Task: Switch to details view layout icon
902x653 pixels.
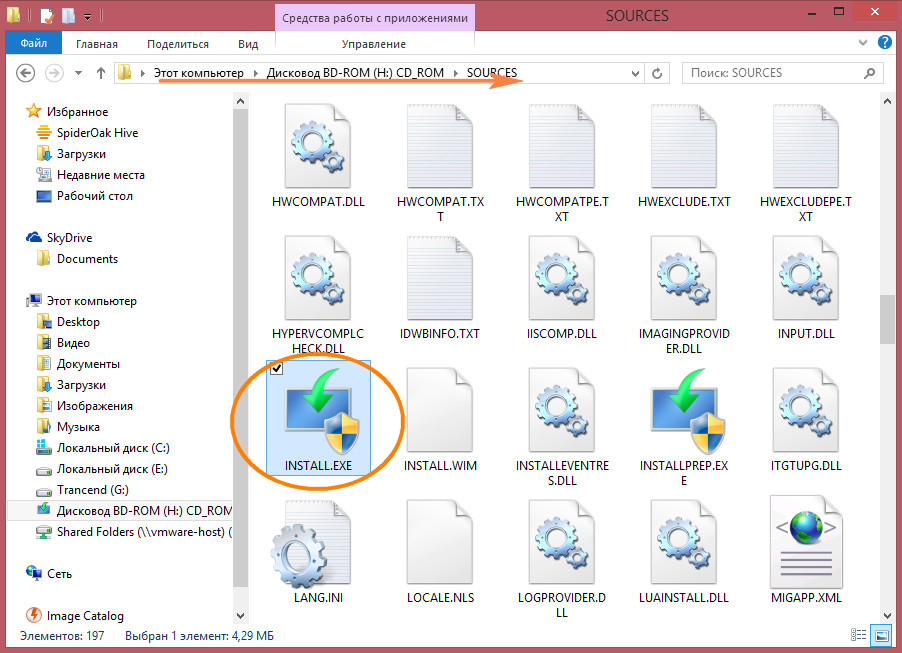Action: (858, 635)
